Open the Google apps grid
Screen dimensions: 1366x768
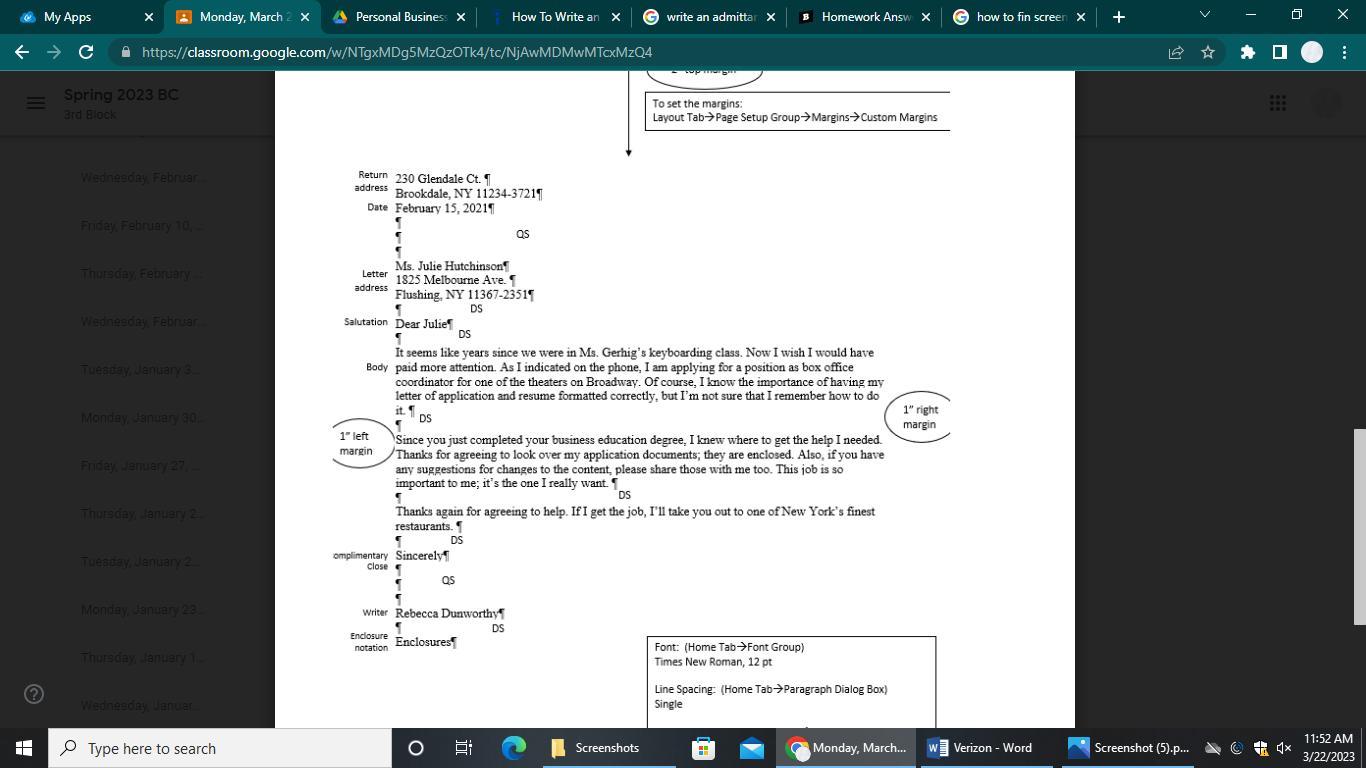[x=1277, y=103]
